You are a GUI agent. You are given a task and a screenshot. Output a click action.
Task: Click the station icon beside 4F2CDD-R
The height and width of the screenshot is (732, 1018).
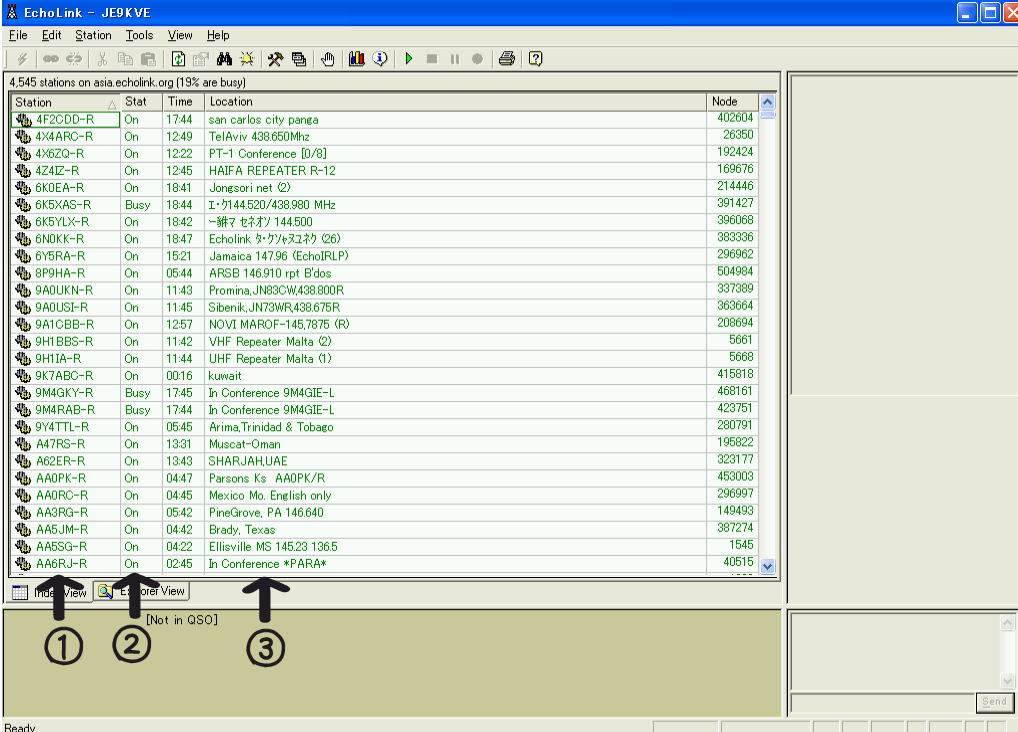23,120
